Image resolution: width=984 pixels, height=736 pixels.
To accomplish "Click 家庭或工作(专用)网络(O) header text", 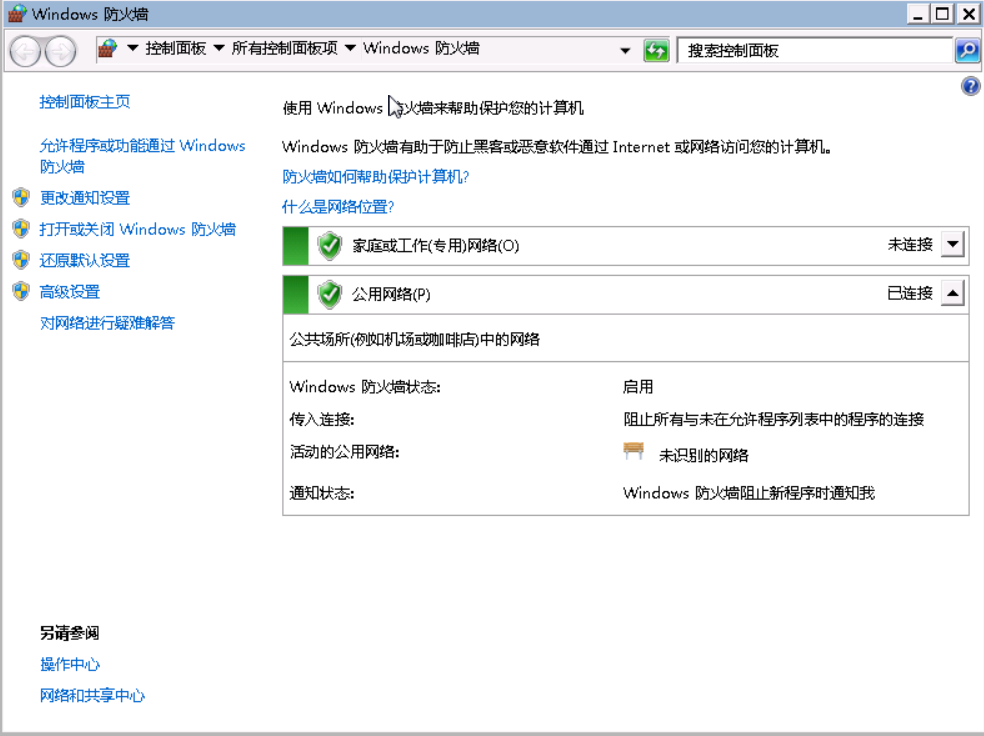I will point(436,246).
